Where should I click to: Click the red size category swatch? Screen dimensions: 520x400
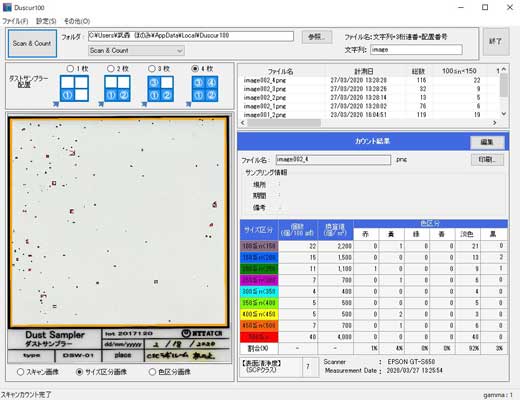(259, 337)
